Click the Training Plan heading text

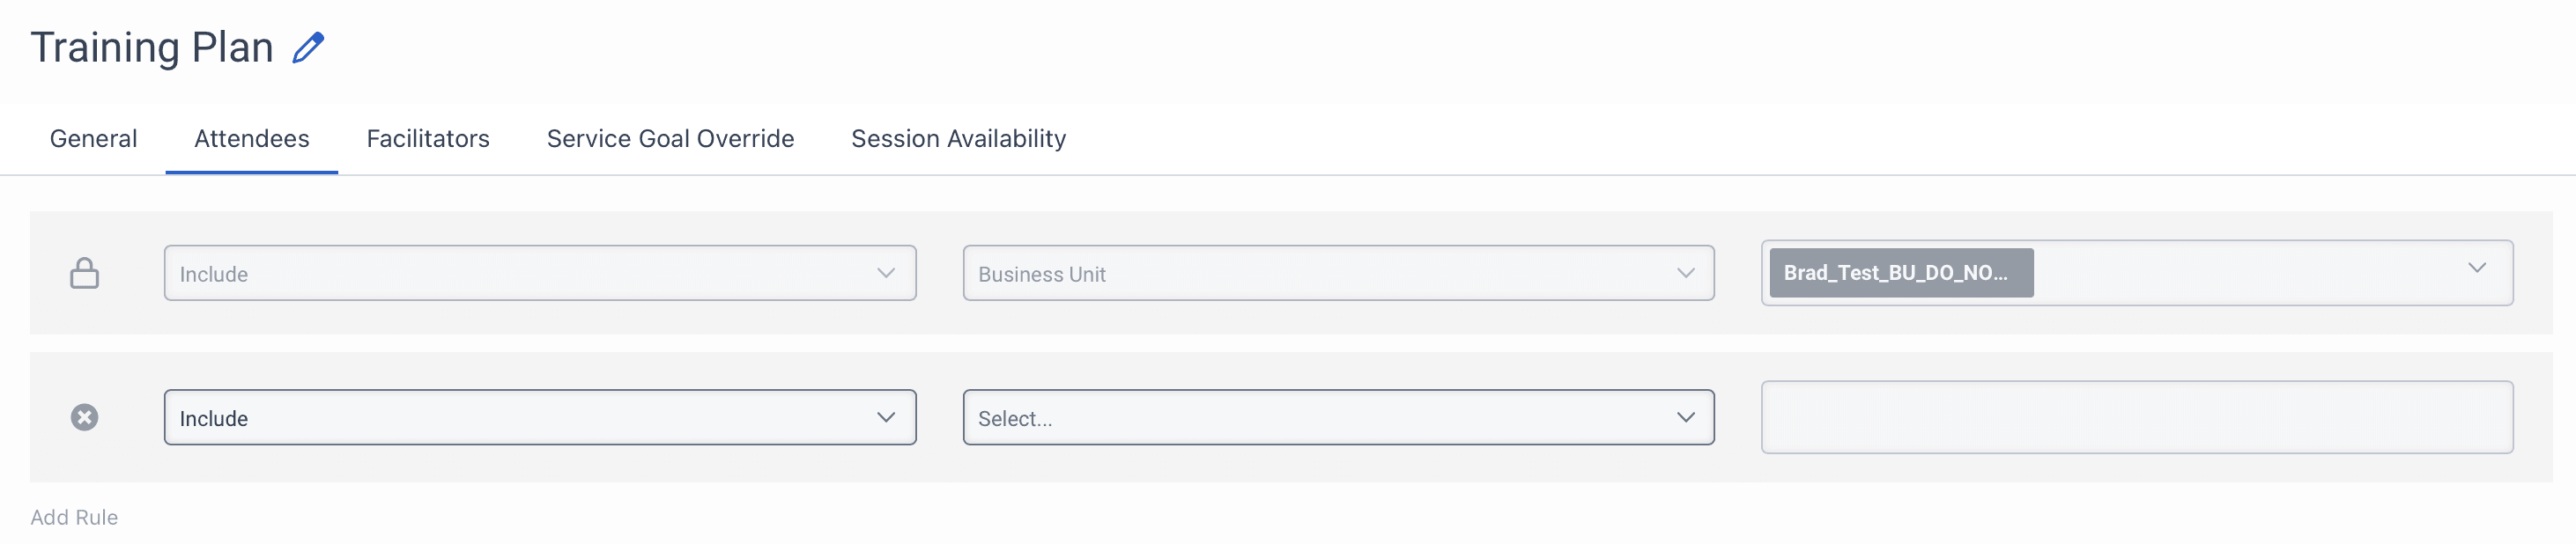click(151, 45)
